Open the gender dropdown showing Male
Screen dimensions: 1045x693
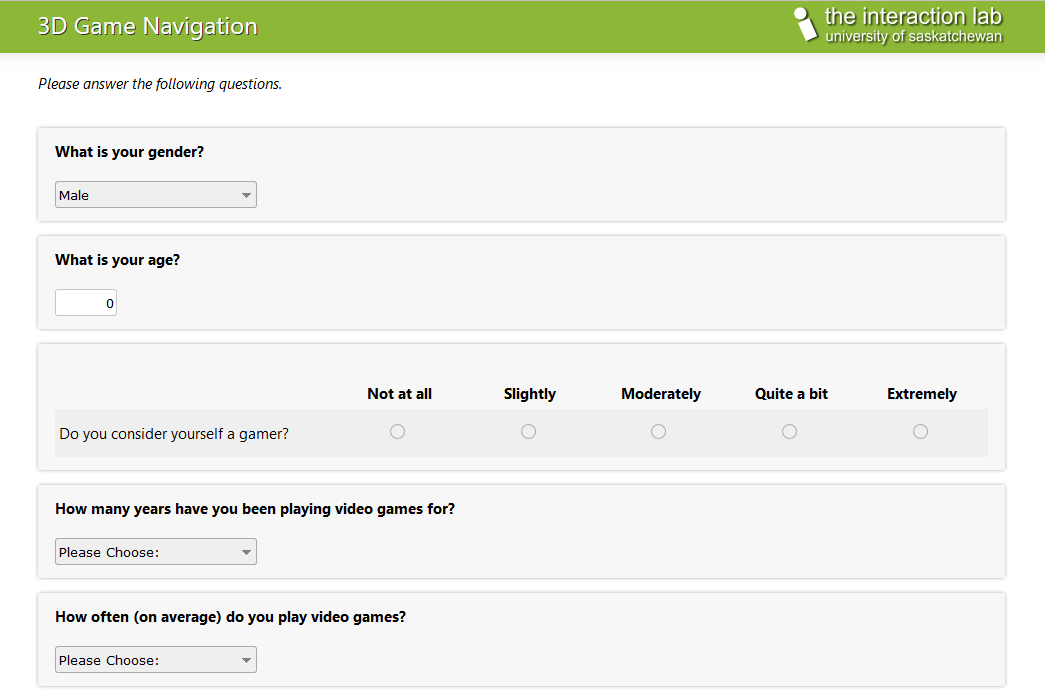point(156,195)
